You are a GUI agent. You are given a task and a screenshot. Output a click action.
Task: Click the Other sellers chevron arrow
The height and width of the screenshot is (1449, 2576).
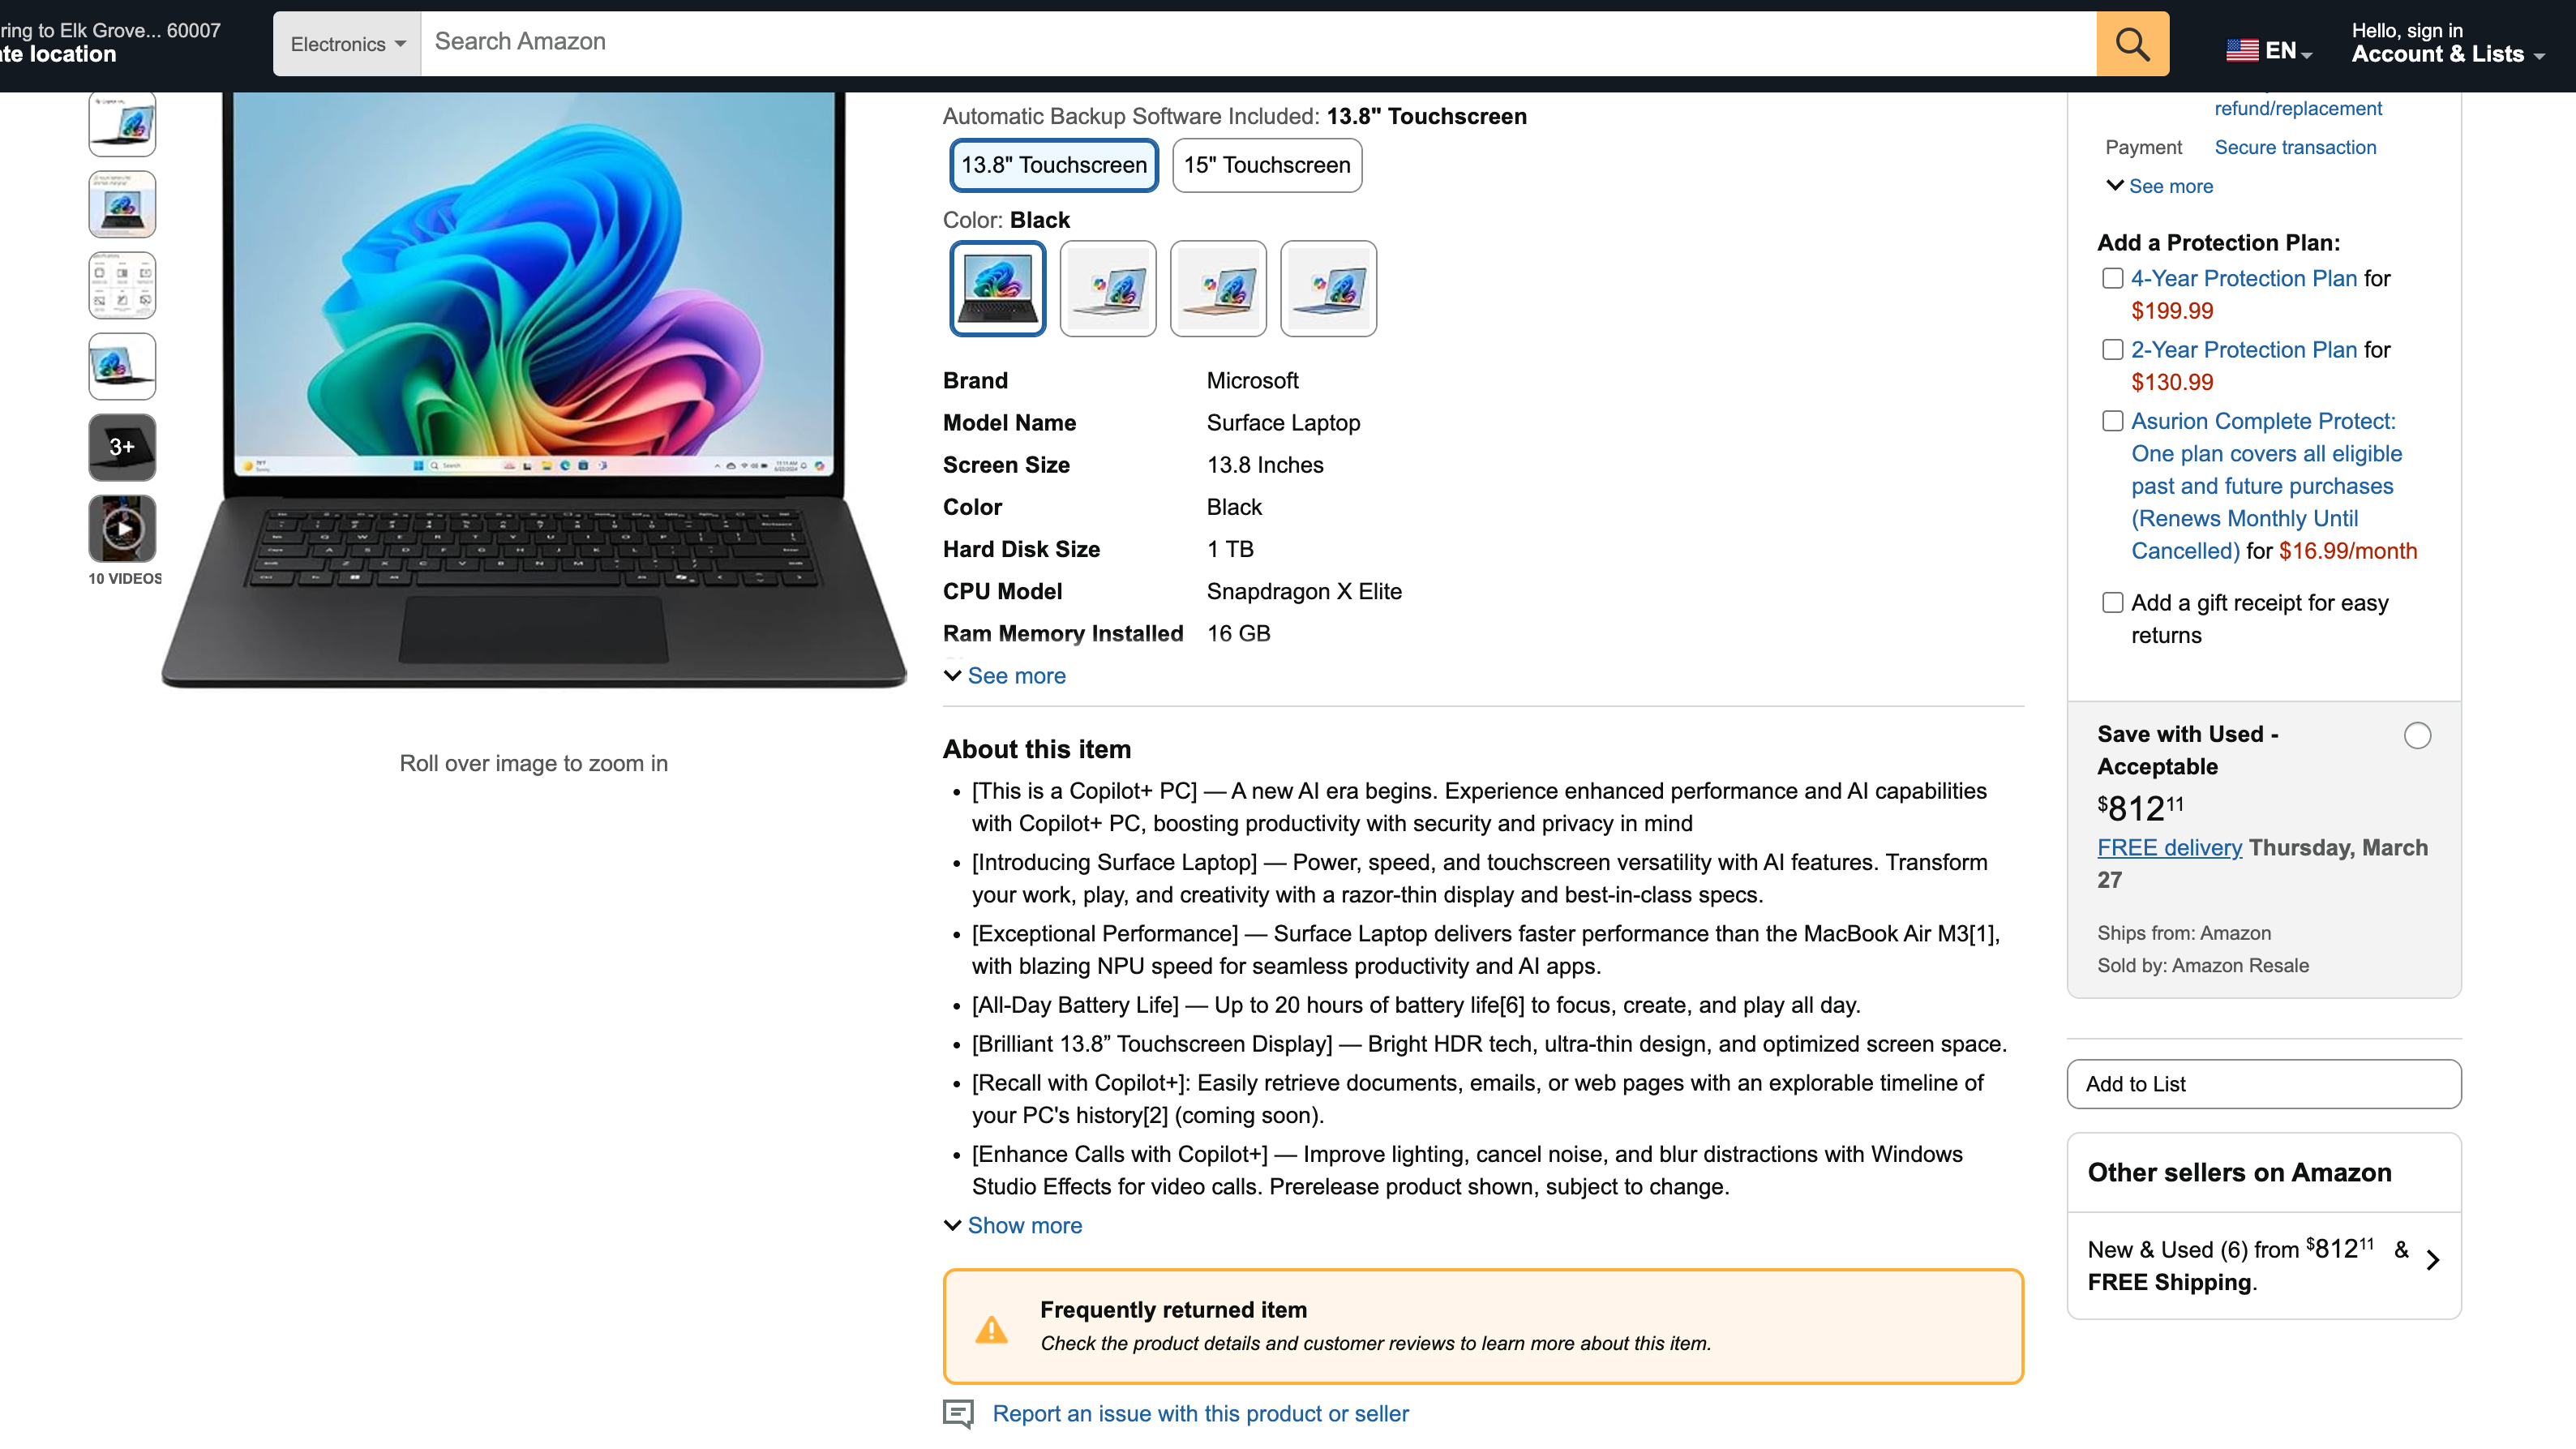coord(2432,1260)
